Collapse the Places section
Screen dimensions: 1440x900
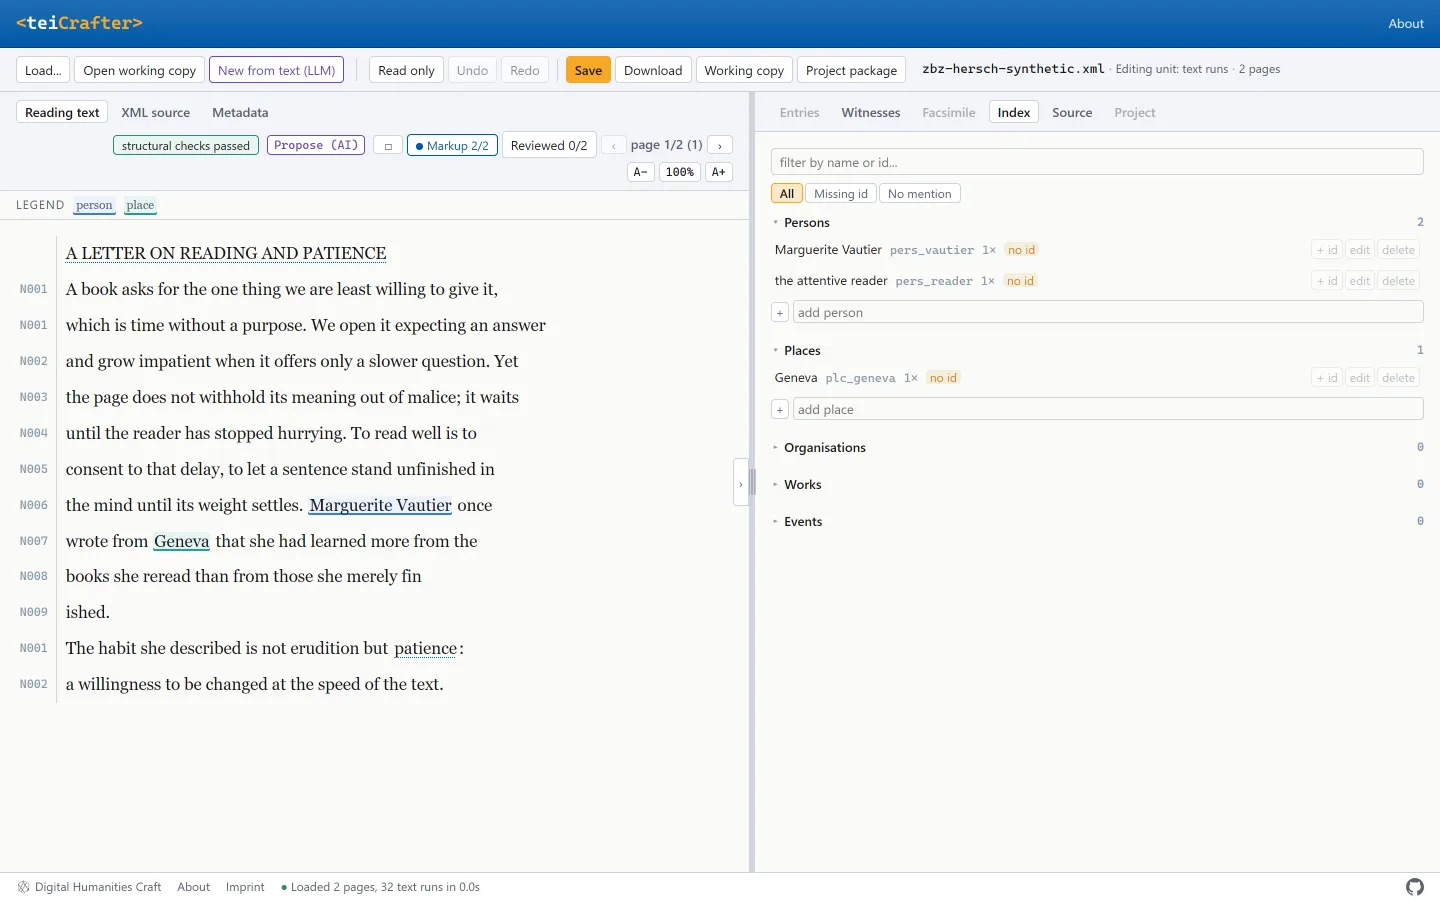[798, 351]
